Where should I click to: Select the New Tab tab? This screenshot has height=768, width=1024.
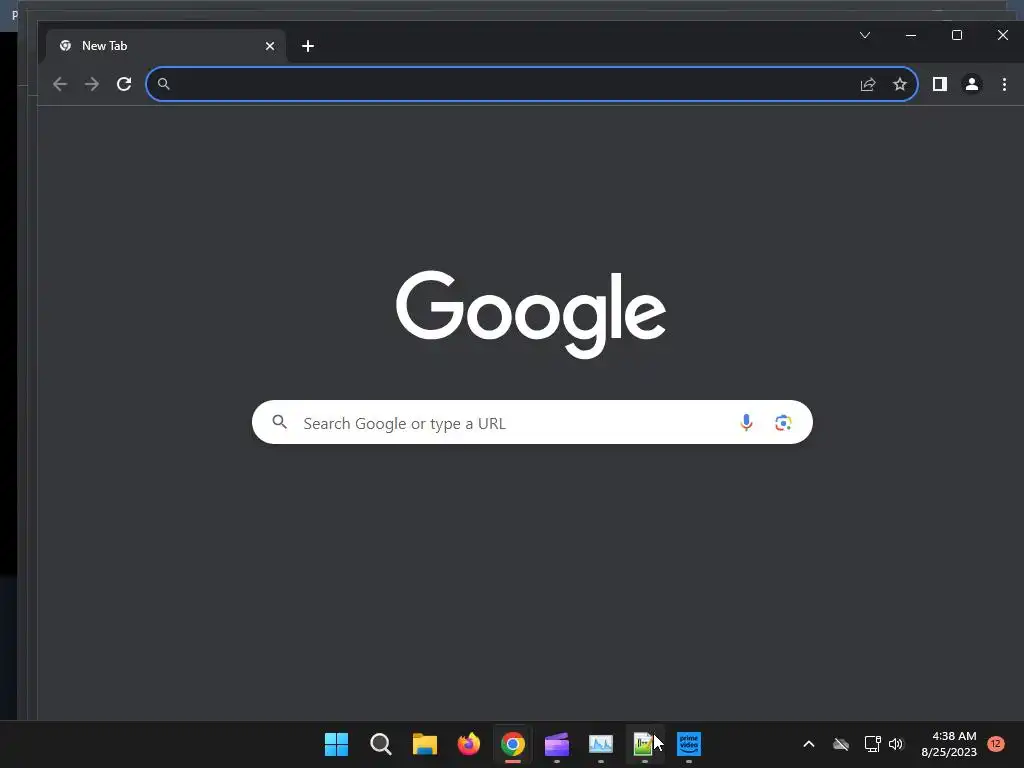click(x=166, y=46)
